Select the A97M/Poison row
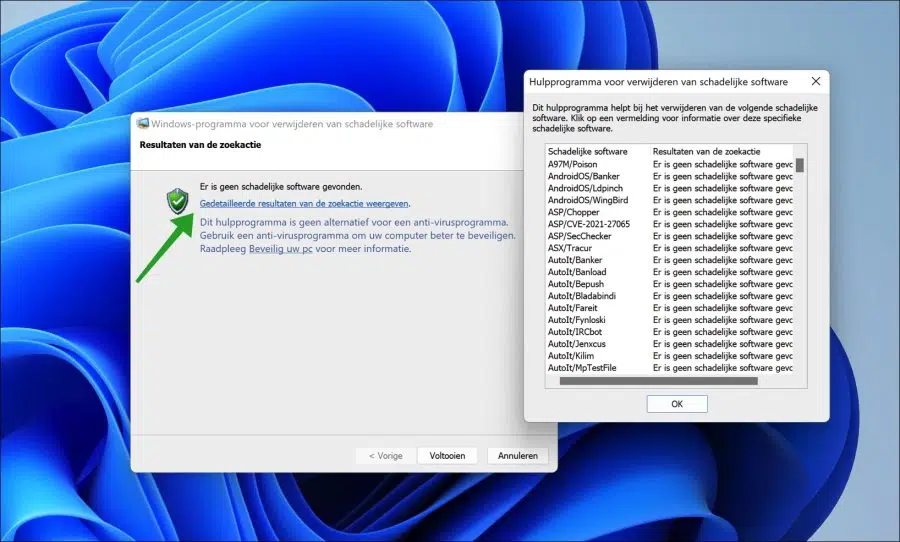The height and width of the screenshot is (542, 900). [x=669, y=164]
